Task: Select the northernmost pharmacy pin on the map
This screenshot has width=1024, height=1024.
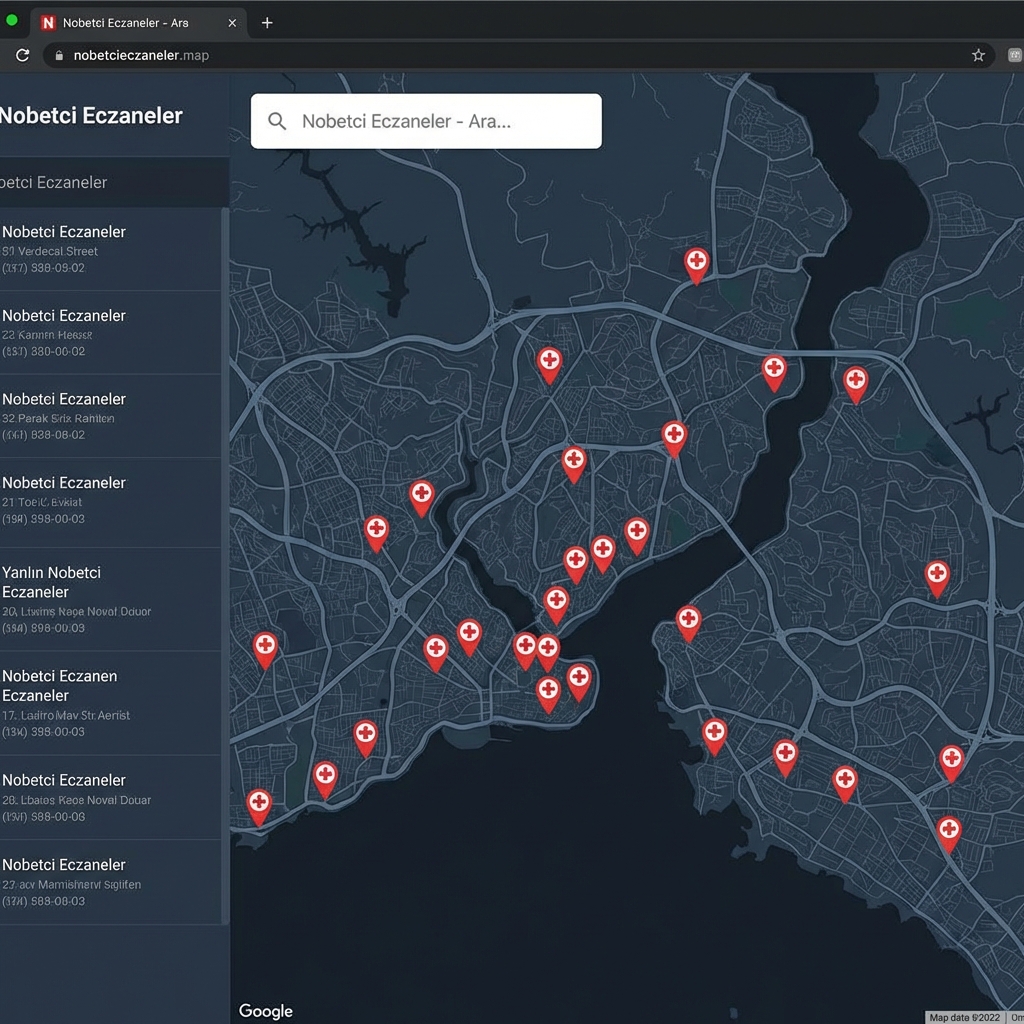Action: coord(696,263)
